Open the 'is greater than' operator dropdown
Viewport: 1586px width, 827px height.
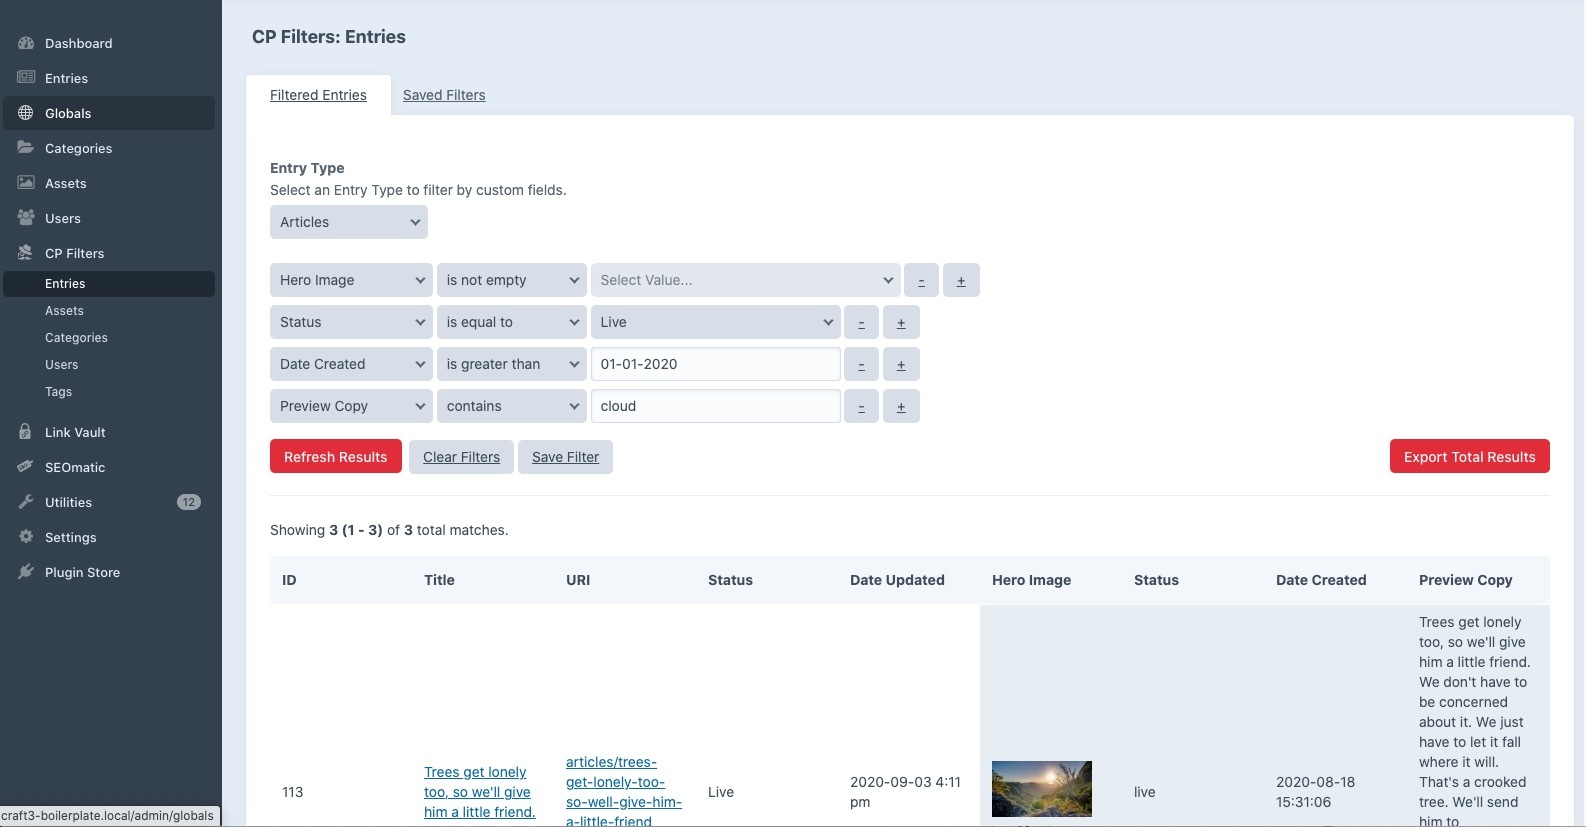coord(512,364)
